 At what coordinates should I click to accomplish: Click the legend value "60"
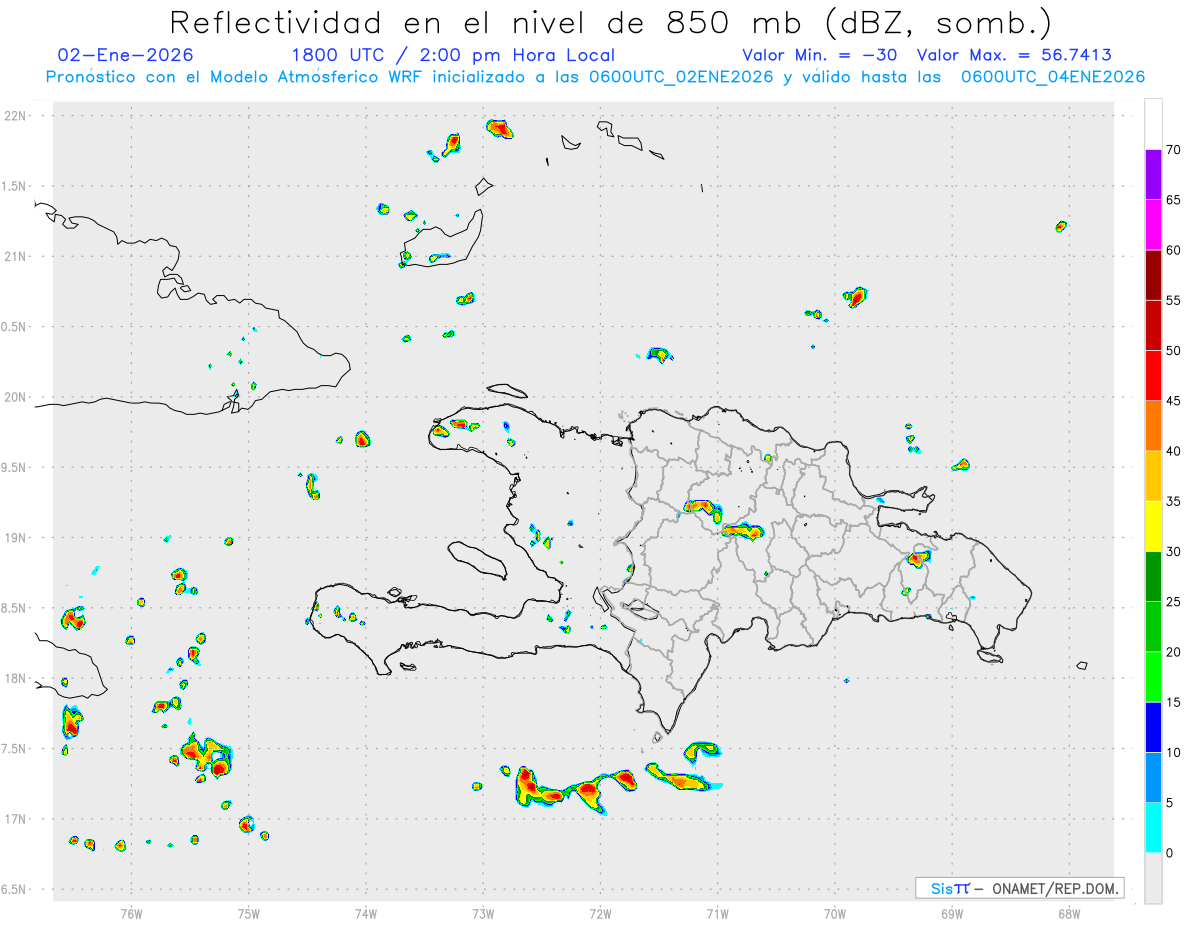coord(1175,250)
